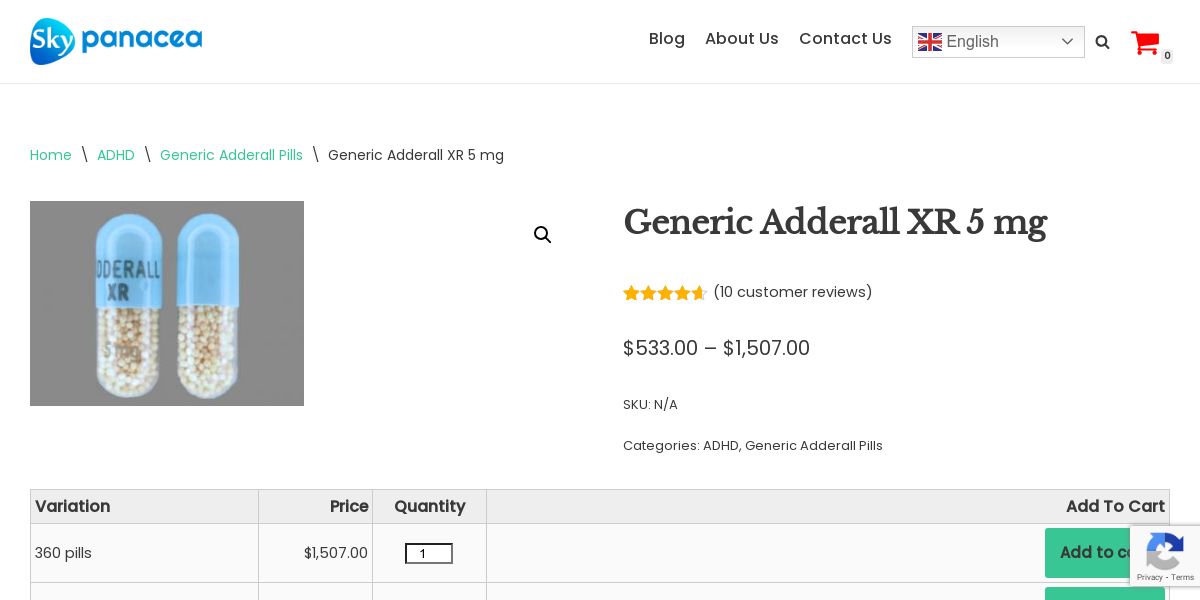Click Add to cart for 360 pills
The height and width of the screenshot is (600, 1200).
pyautogui.click(x=1090, y=553)
